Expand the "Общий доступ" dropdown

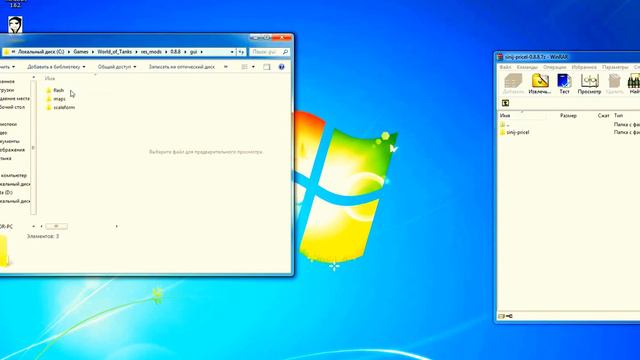(135, 67)
